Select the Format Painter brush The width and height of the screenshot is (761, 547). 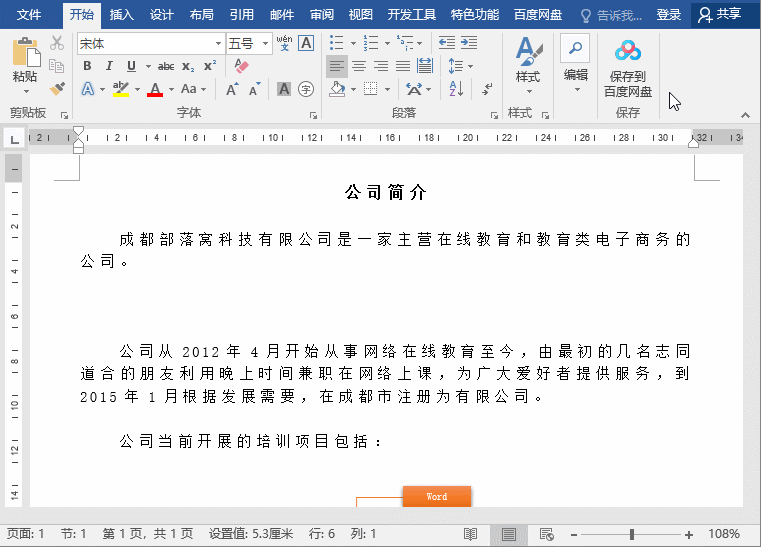coord(57,88)
